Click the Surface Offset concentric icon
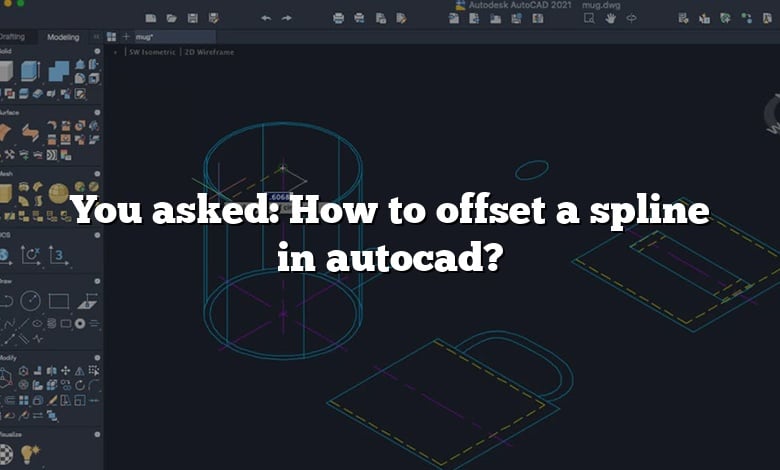780x470 pixels. point(51,155)
